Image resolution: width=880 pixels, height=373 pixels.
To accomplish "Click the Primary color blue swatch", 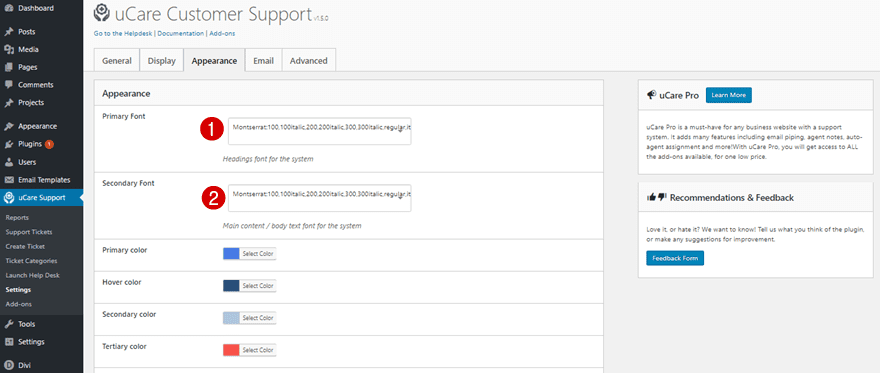I will pos(231,254).
